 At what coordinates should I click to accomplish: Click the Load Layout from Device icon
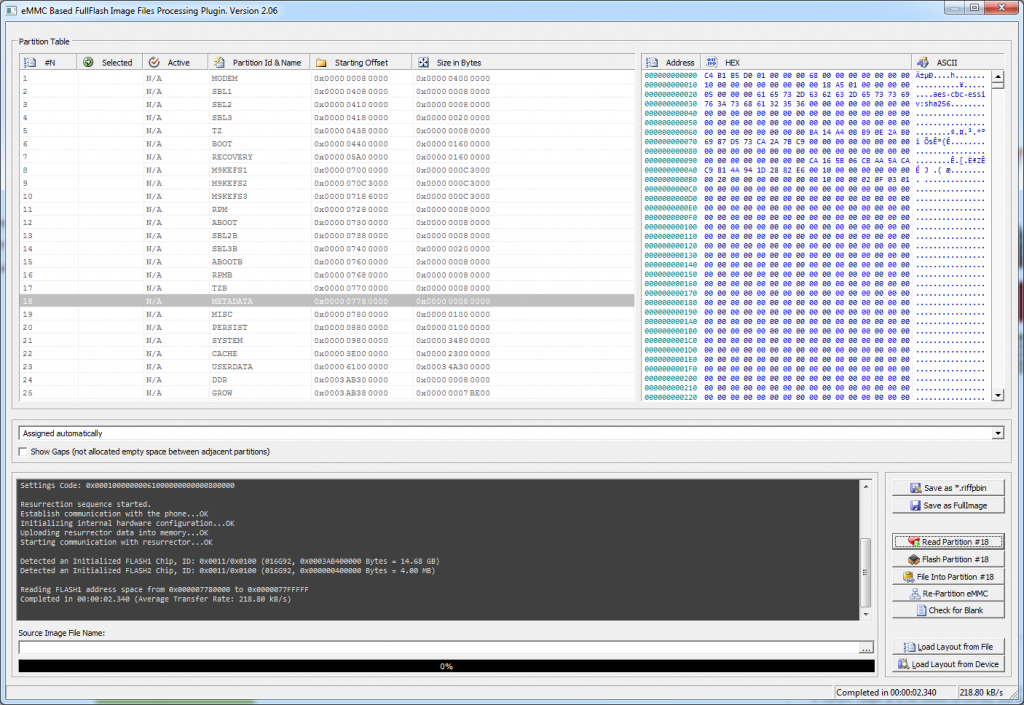pos(903,664)
